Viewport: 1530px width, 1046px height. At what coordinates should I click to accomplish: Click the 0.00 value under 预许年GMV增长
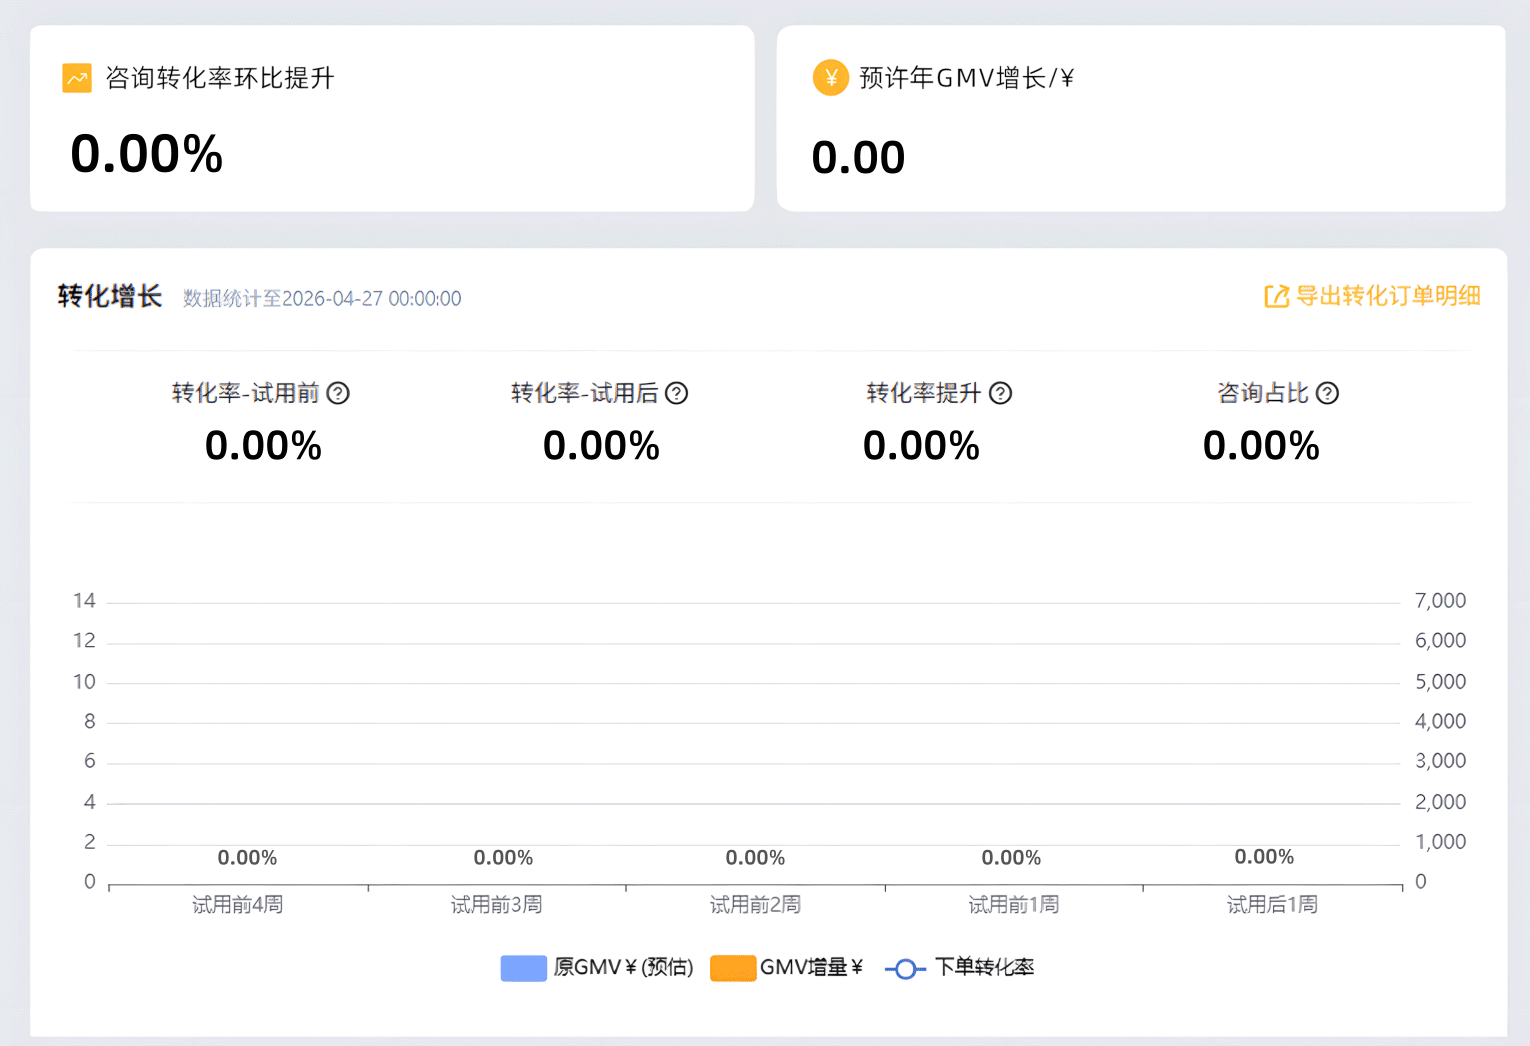[858, 158]
